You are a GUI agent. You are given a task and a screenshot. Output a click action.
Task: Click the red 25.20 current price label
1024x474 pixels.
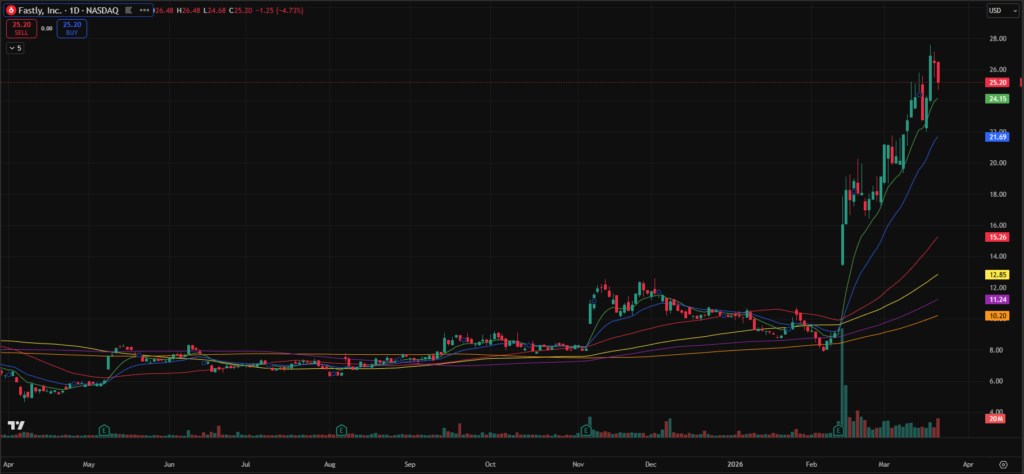click(996, 82)
